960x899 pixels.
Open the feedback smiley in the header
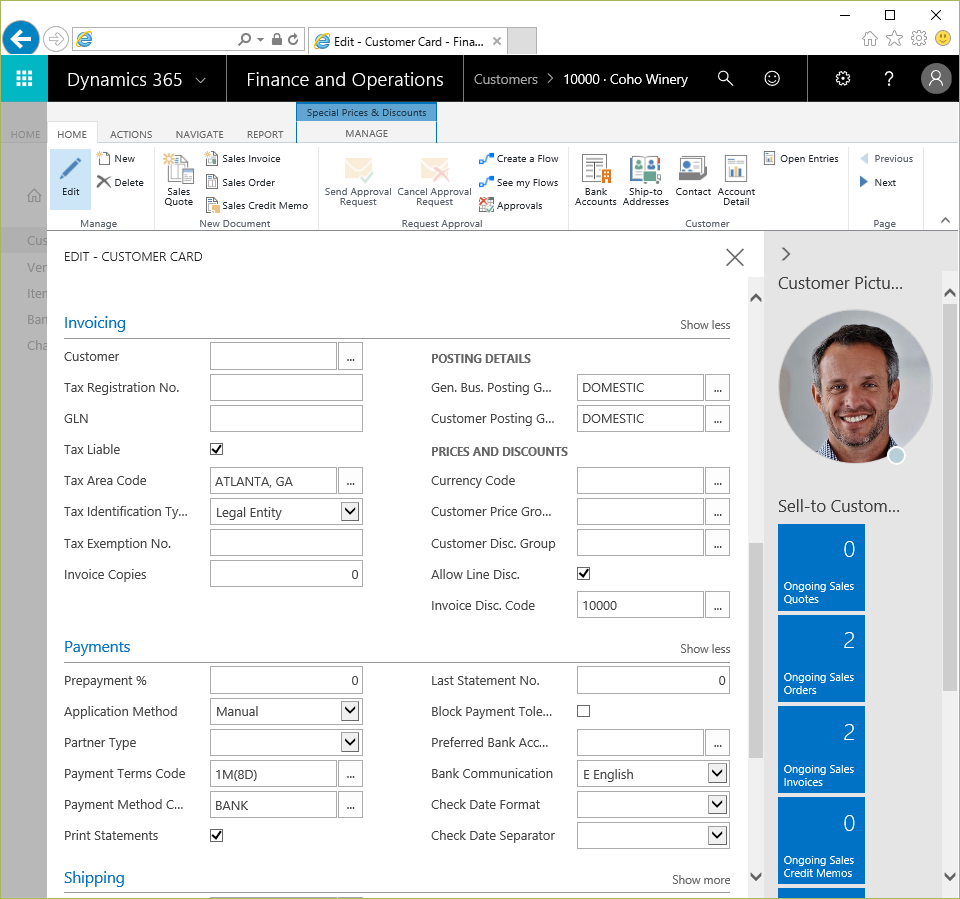pos(772,78)
